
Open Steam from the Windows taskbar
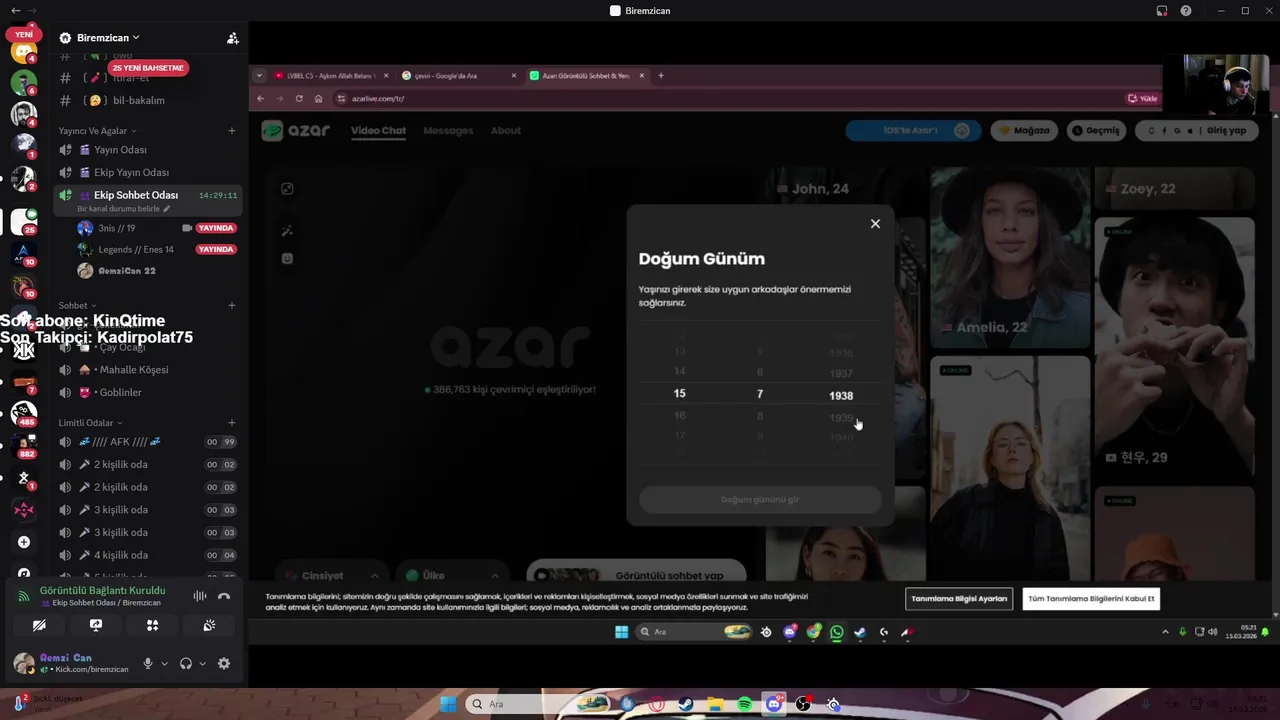pyautogui.click(x=686, y=705)
